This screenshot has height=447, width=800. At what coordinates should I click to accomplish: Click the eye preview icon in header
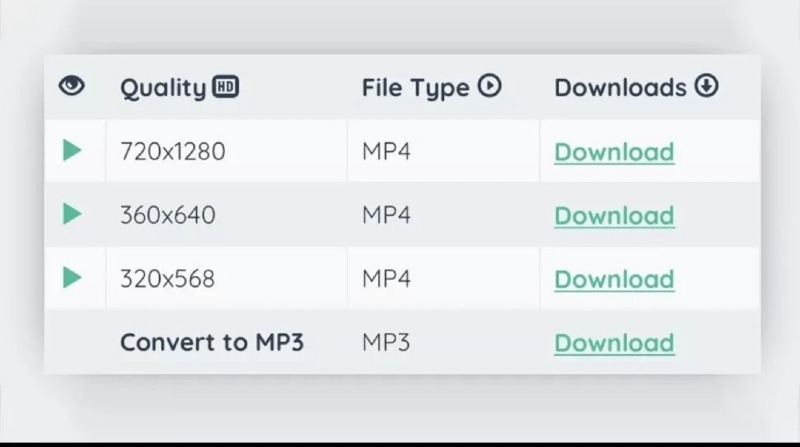71,86
